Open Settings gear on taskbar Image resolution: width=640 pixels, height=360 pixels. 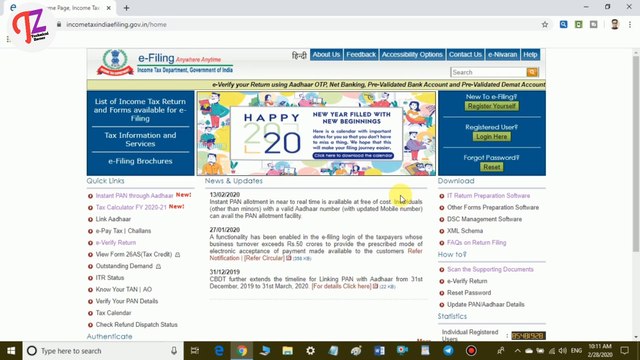[311, 351]
